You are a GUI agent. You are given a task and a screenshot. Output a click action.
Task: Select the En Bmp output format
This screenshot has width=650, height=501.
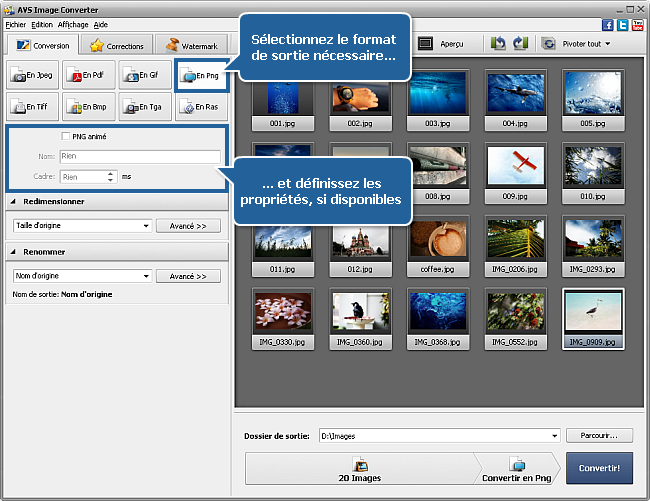[x=89, y=107]
